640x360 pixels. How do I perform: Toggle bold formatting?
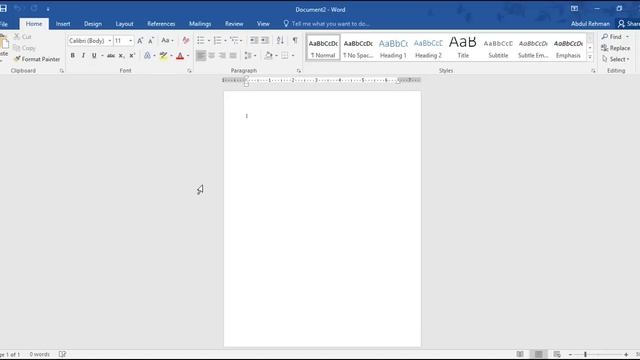coord(73,56)
